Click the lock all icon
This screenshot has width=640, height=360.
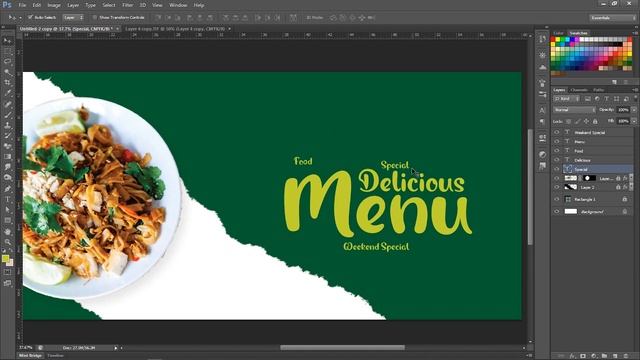click(595, 121)
